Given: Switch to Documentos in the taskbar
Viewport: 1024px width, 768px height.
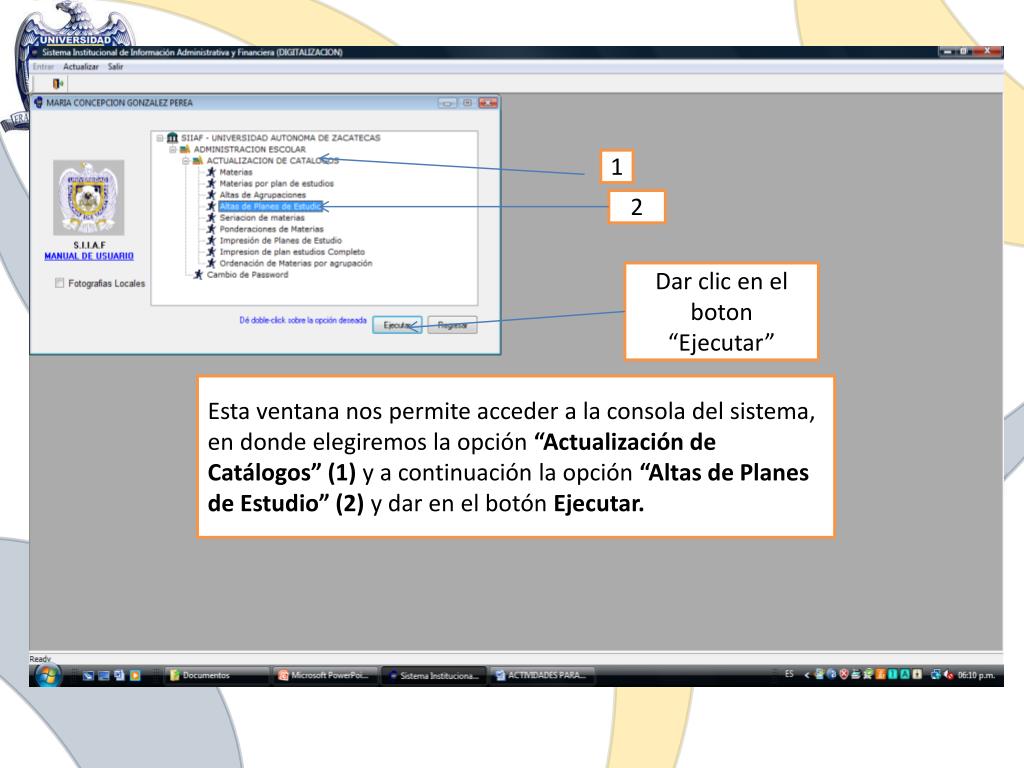Looking at the screenshot, I should 205,676.
